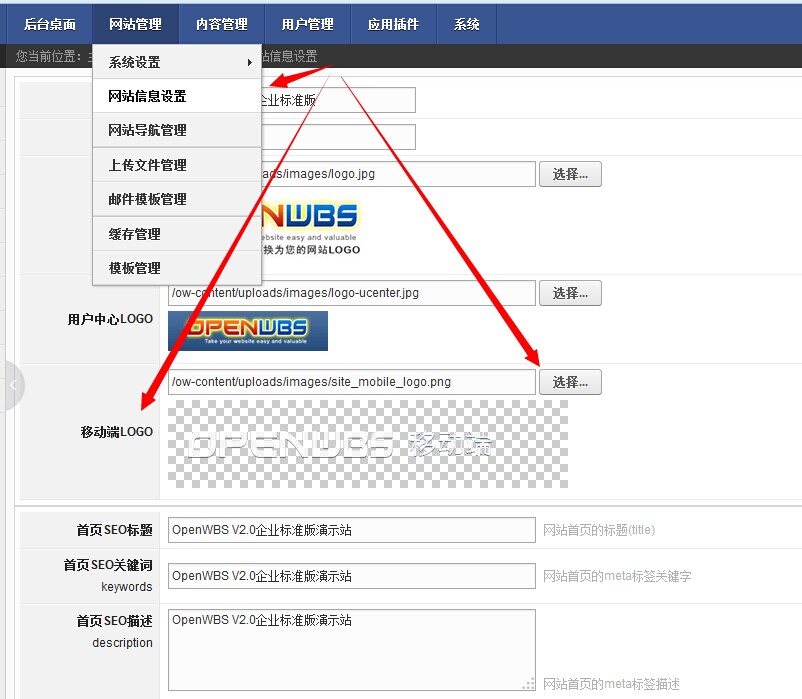Click 选择 button beside logo.jpg path

[x=570, y=173]
